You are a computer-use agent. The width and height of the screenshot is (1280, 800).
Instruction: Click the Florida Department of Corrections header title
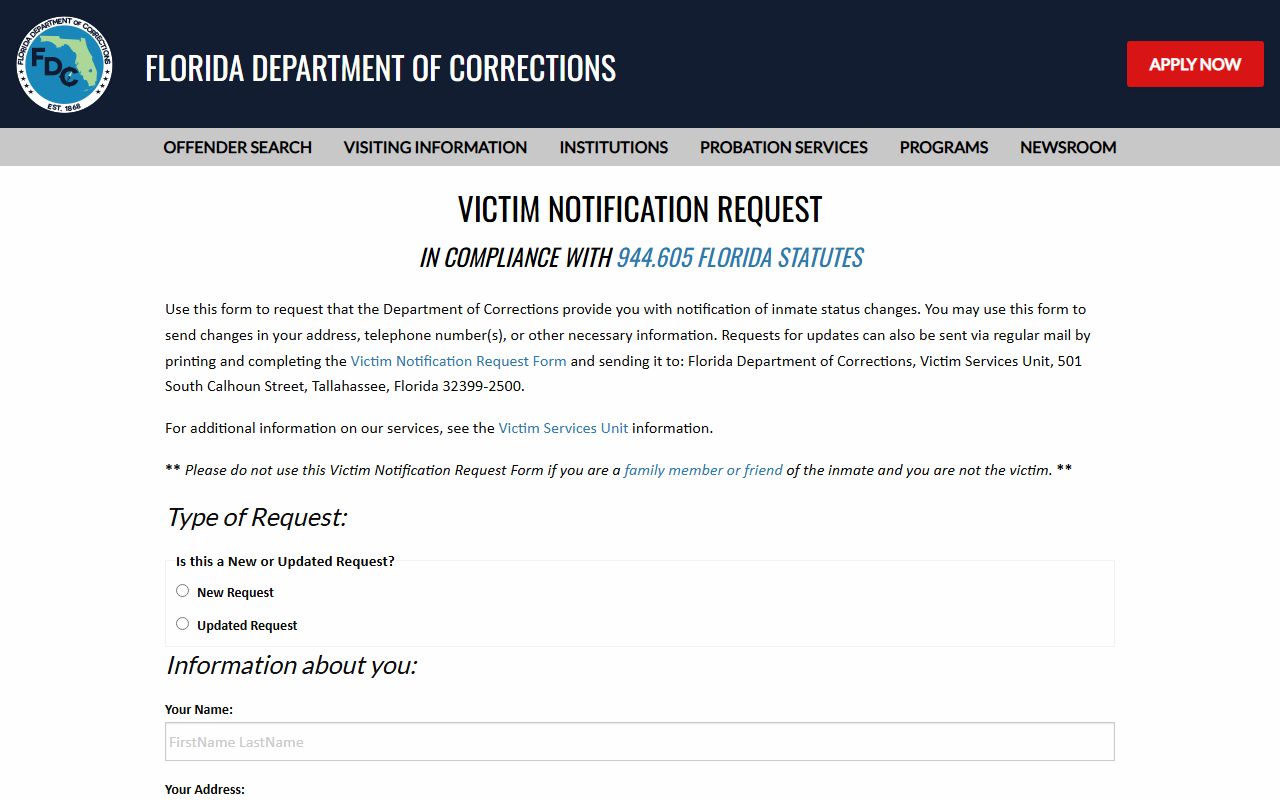(x=380, y=68)
